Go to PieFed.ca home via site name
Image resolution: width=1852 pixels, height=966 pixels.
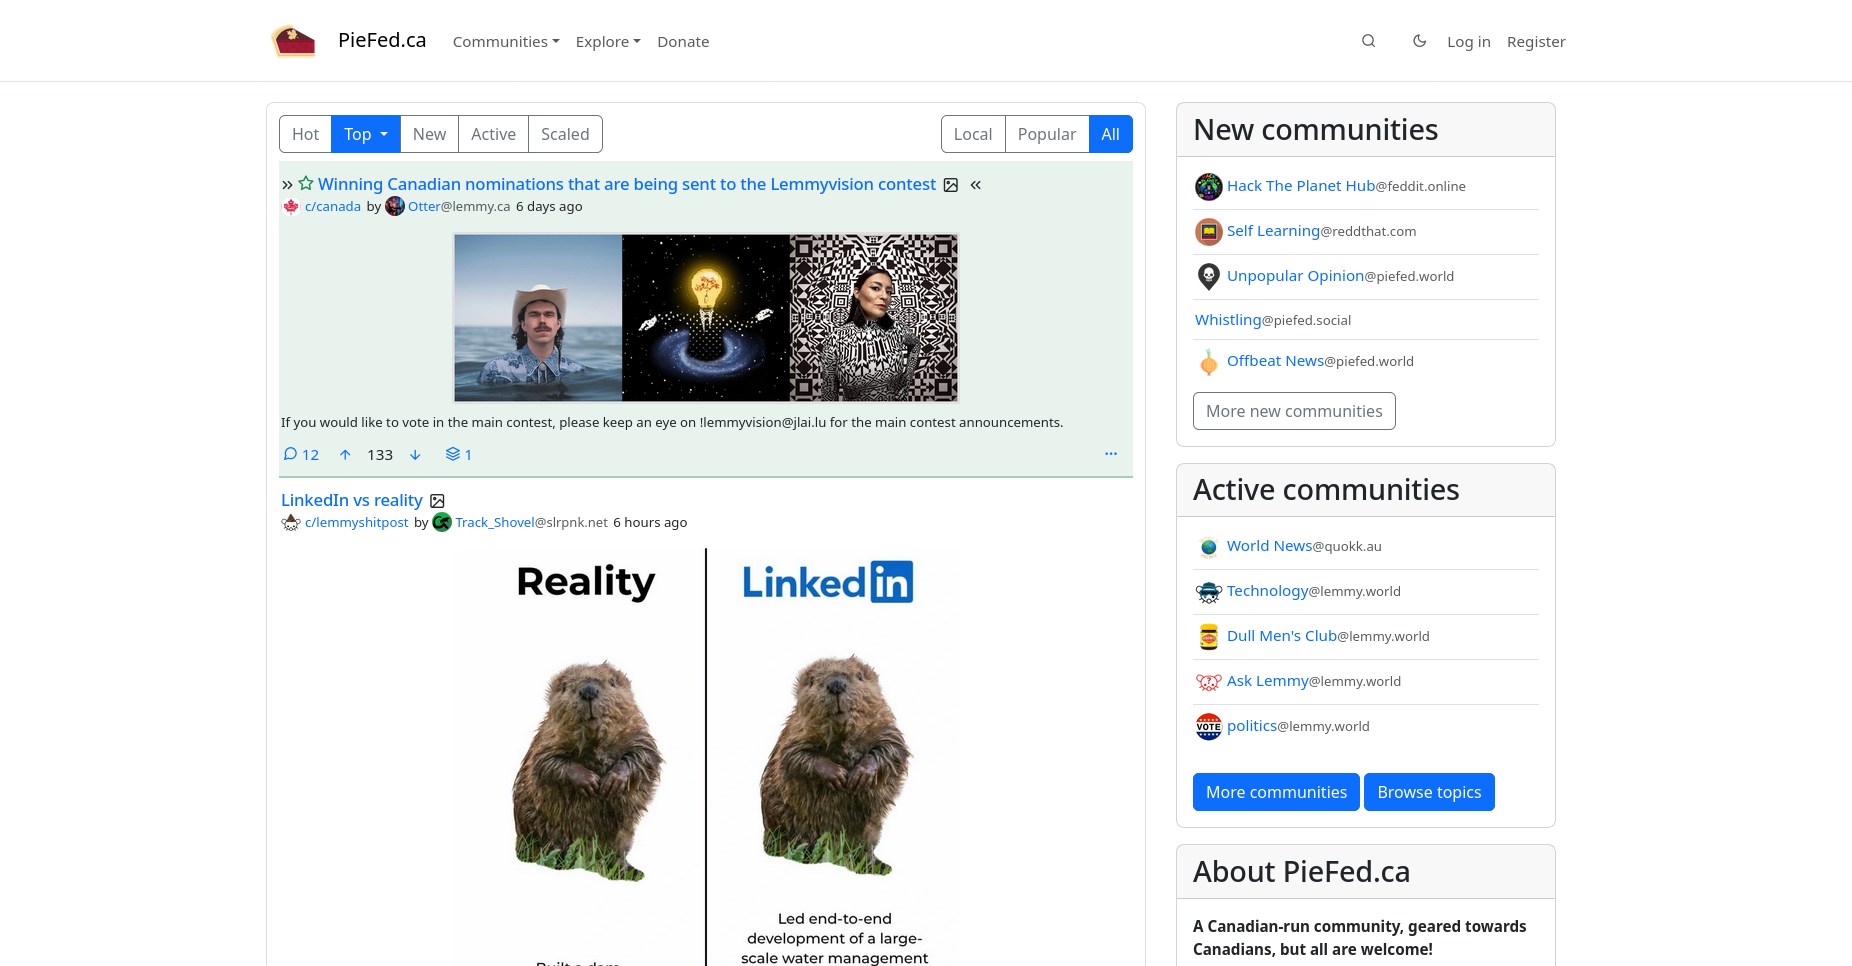point(382,40)
